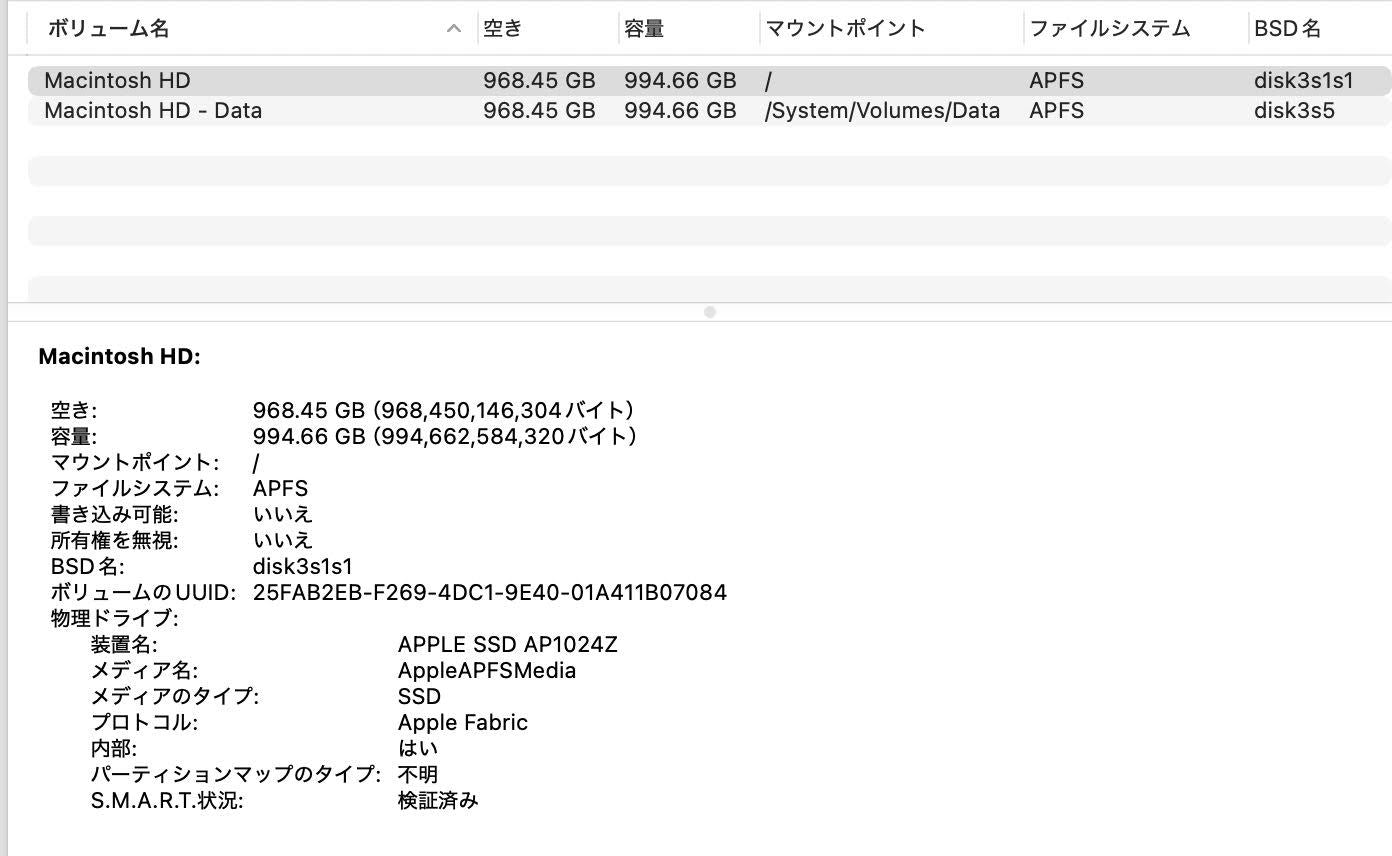This screenshot has height=856, width=1392.
Task: Click the volume UUID value text
Action: [486, 592]
